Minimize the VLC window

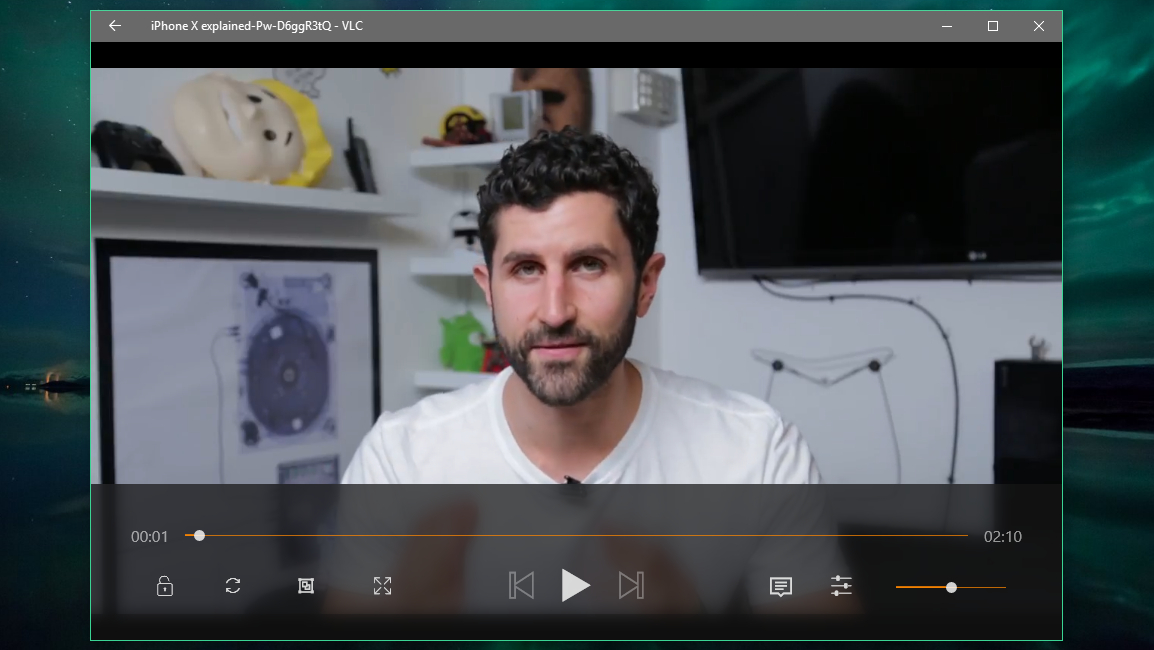click(947, 27)
